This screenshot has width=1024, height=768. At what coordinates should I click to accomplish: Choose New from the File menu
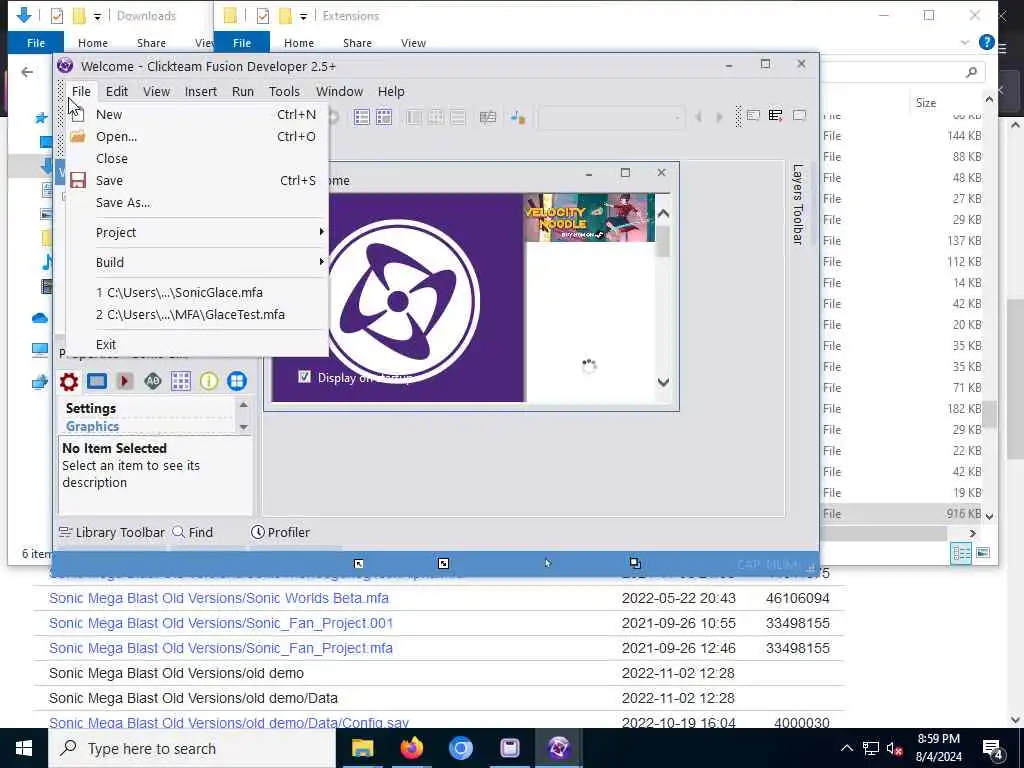point(197,114)
